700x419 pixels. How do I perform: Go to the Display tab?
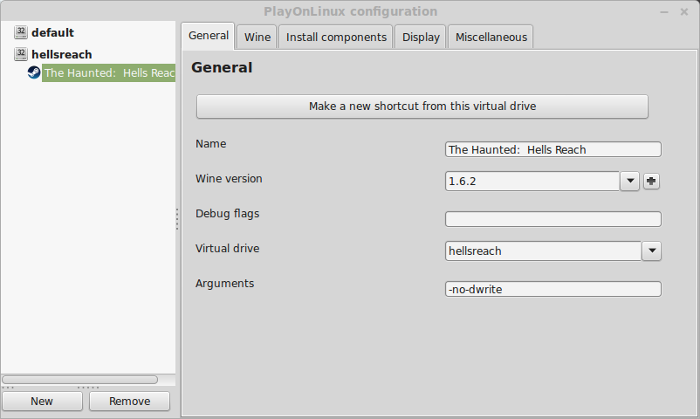(421, 37)
